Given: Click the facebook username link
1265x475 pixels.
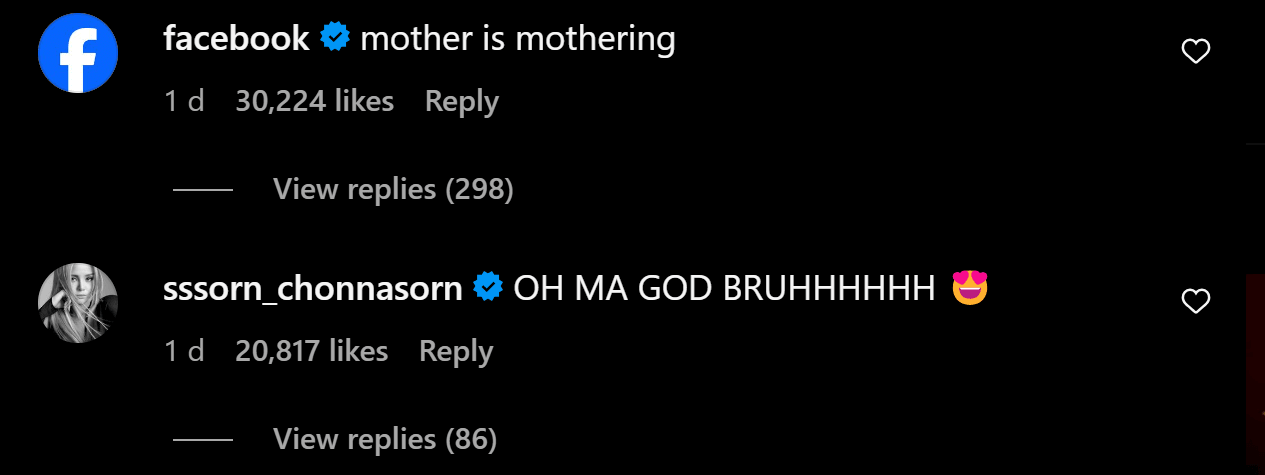Looking at the screenshot, I should coord(236,40).
